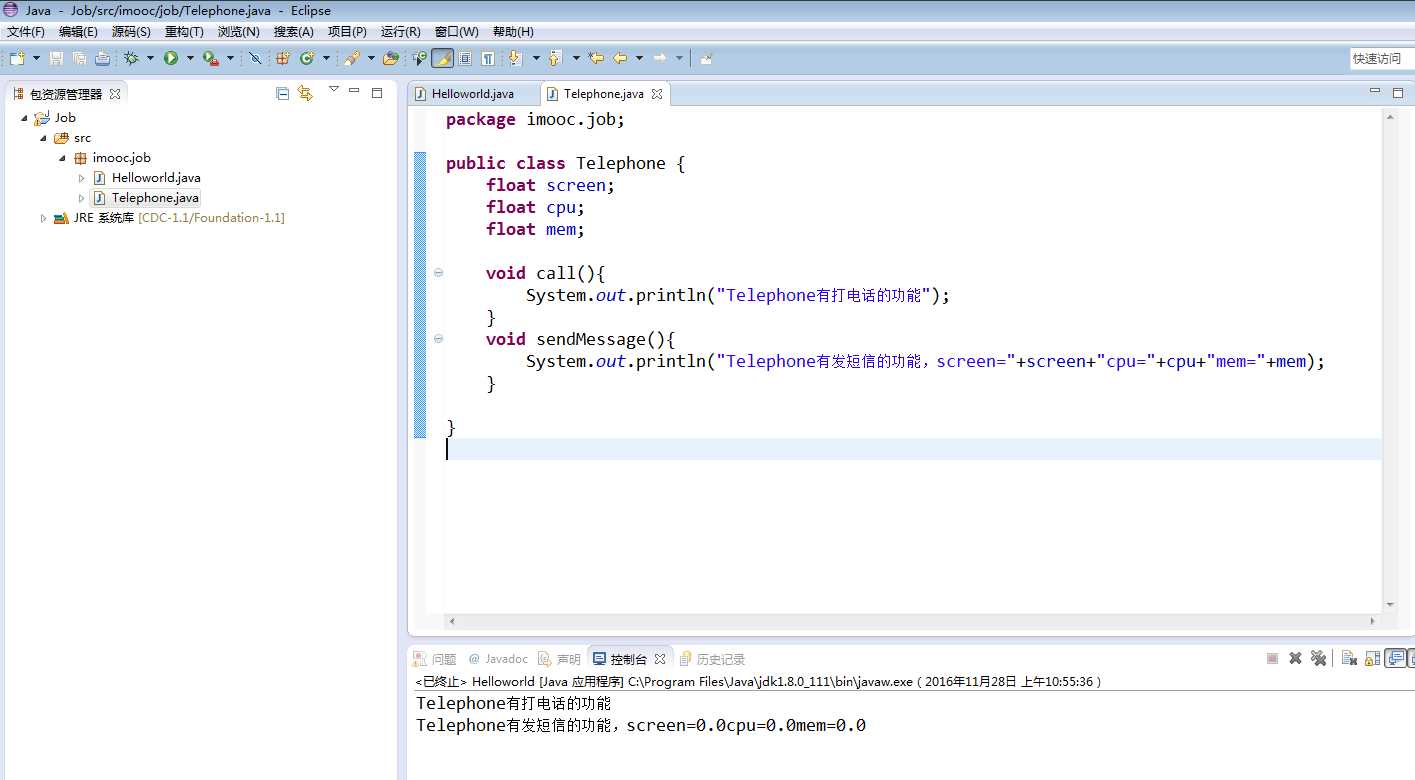Open the New file dropdown arrow
1415x780 pixels.
(x=35, y=58)
